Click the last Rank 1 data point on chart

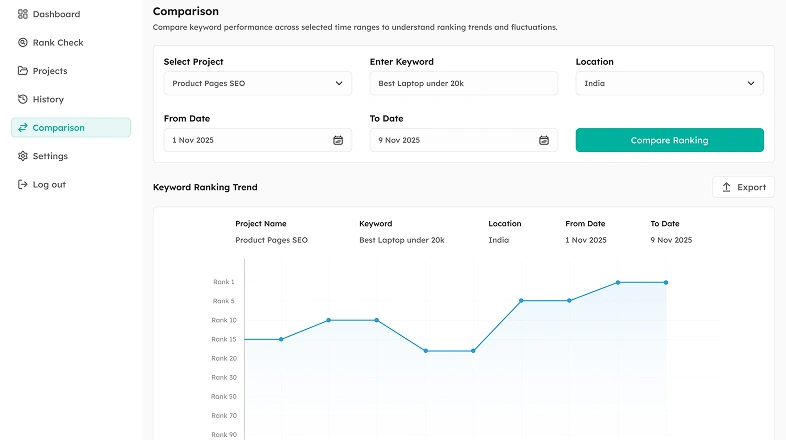pyautogui.click(x=666, y=282)
